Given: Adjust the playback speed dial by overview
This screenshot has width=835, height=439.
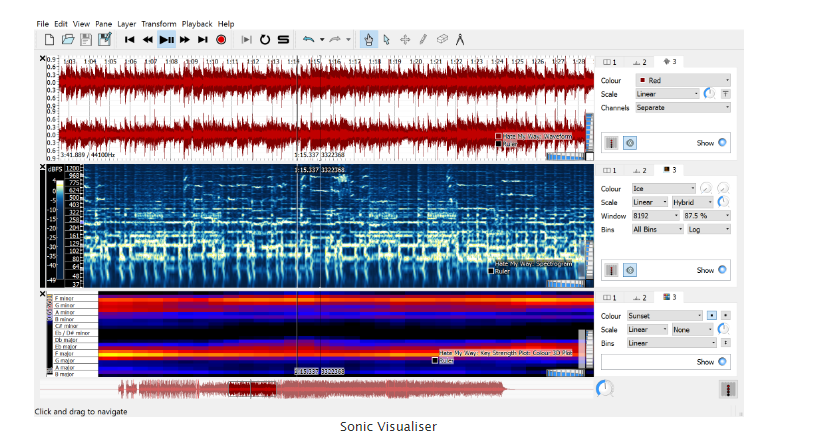Looking at the screenshot, I should (604, 388).
